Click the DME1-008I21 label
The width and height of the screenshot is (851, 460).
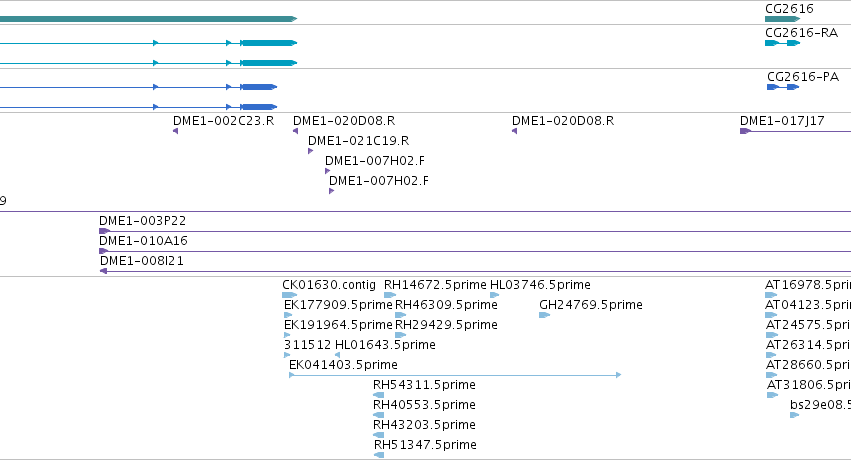point(142,260)
